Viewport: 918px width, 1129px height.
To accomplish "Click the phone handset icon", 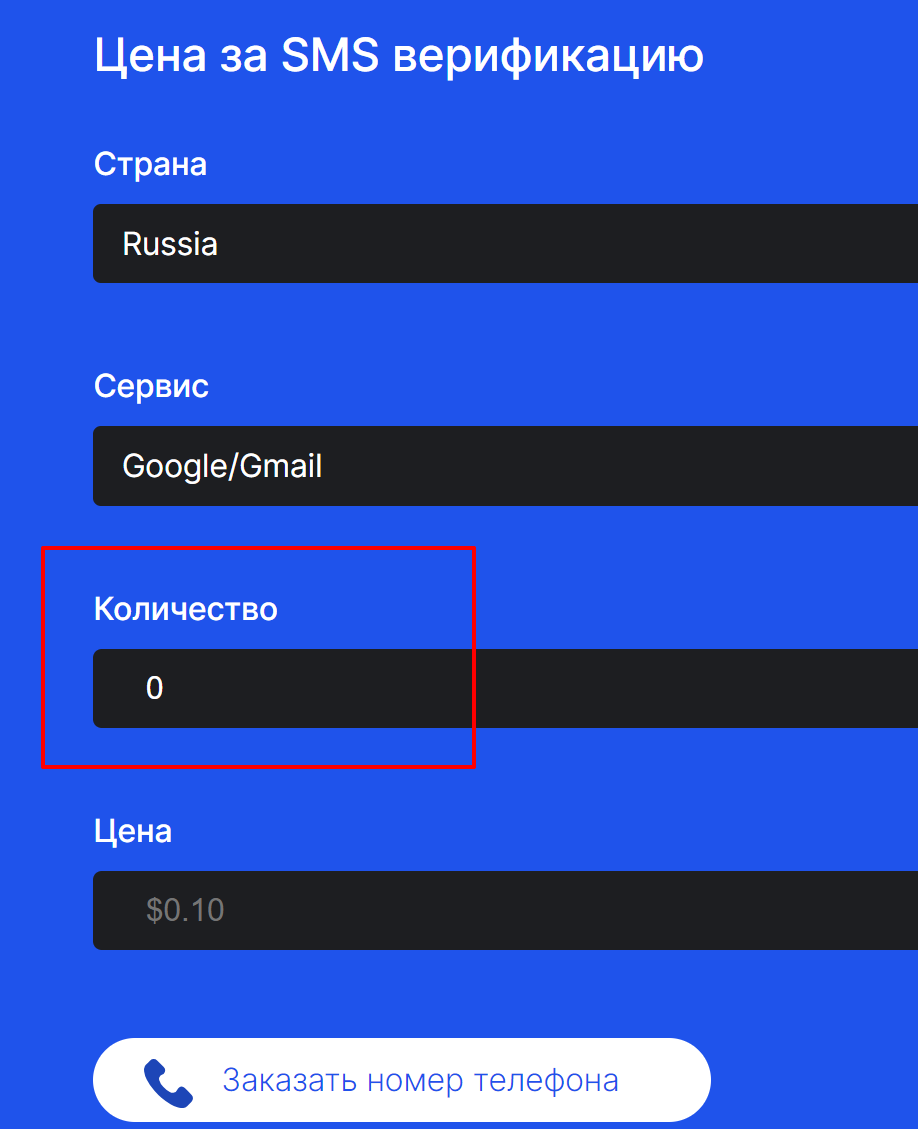I will click(168, 1081).
